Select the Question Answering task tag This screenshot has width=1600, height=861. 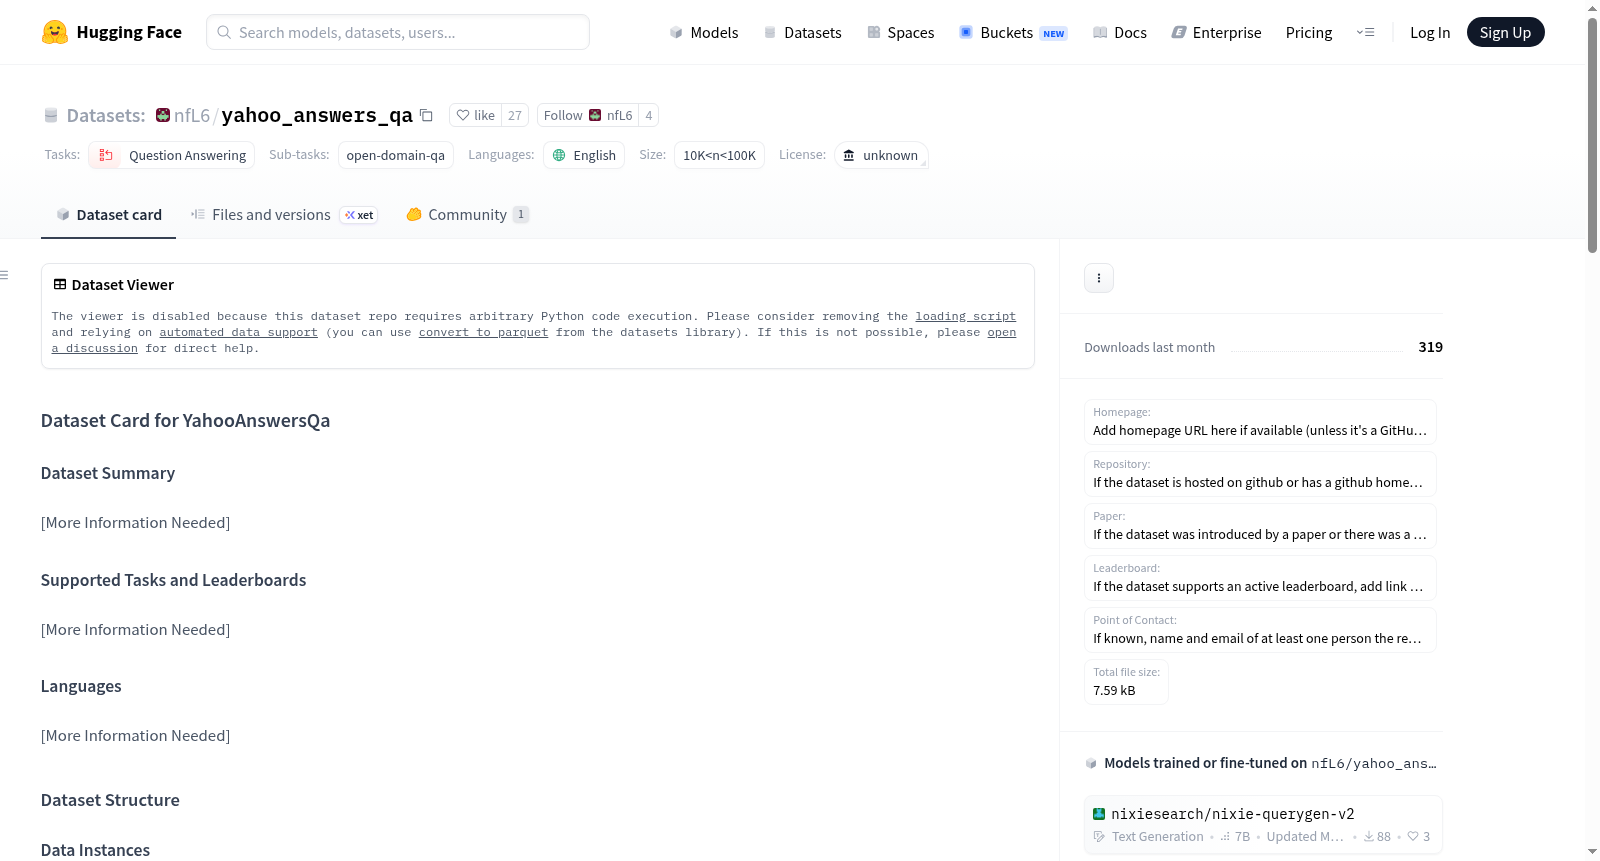172,155
